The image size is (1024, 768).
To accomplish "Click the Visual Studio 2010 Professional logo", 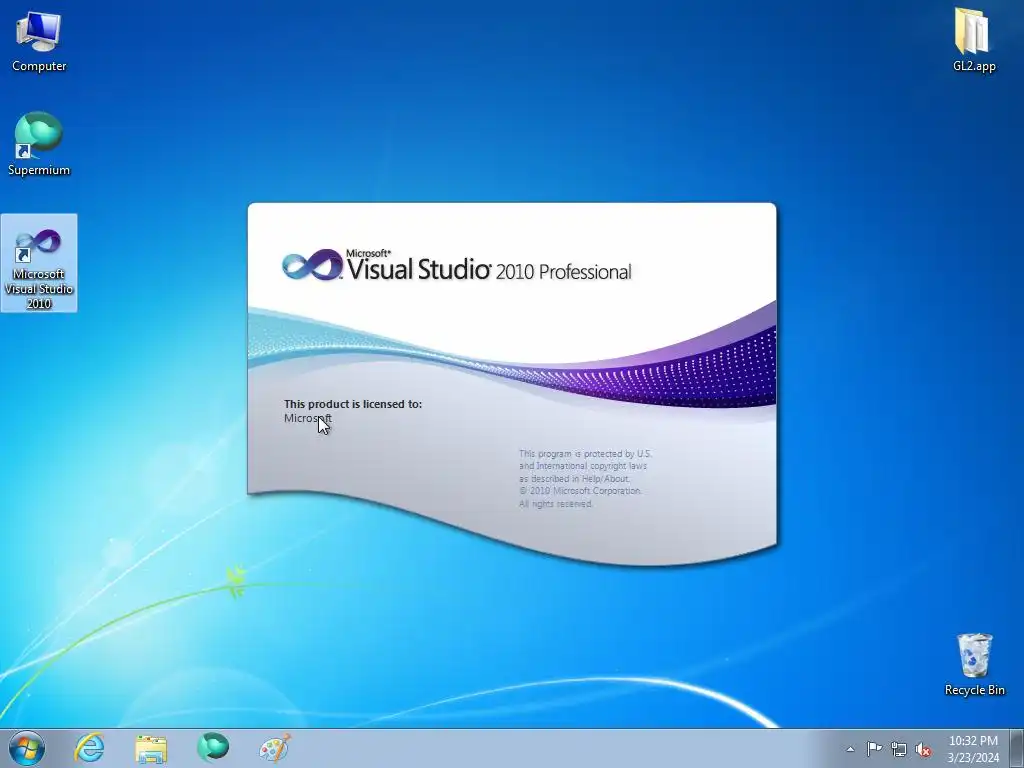I will click(x=456, y=265).
